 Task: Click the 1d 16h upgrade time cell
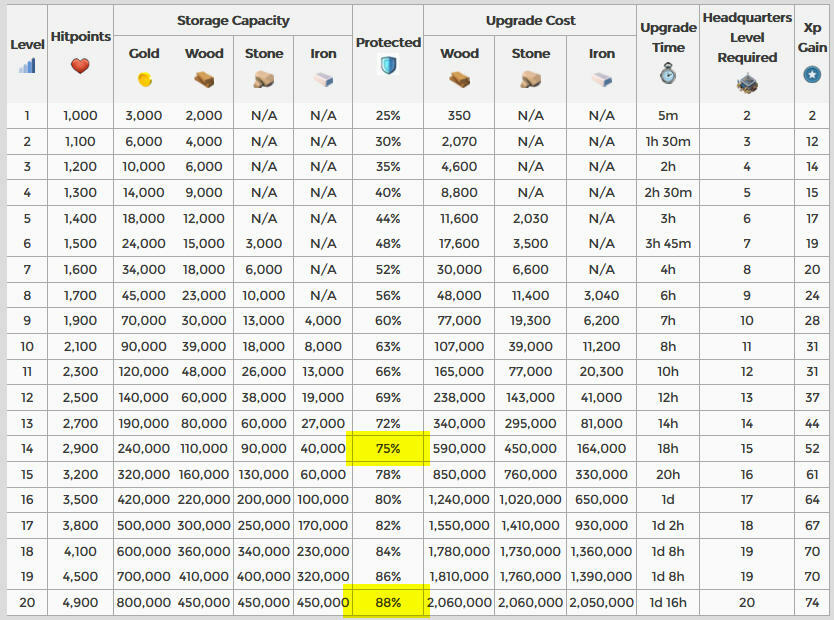(x=668, y=602)
